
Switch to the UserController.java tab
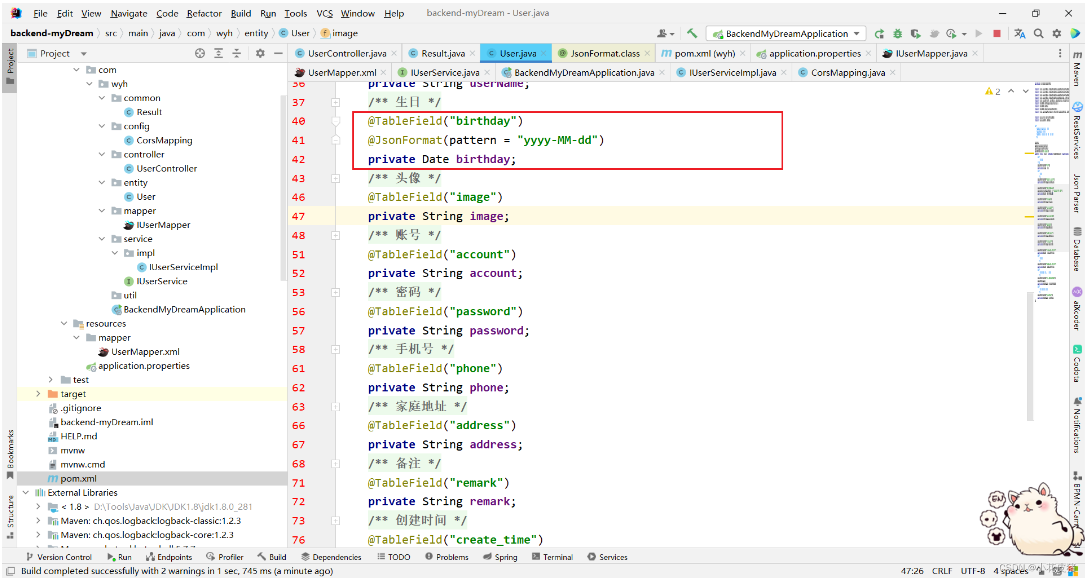(x=346, y=53)
